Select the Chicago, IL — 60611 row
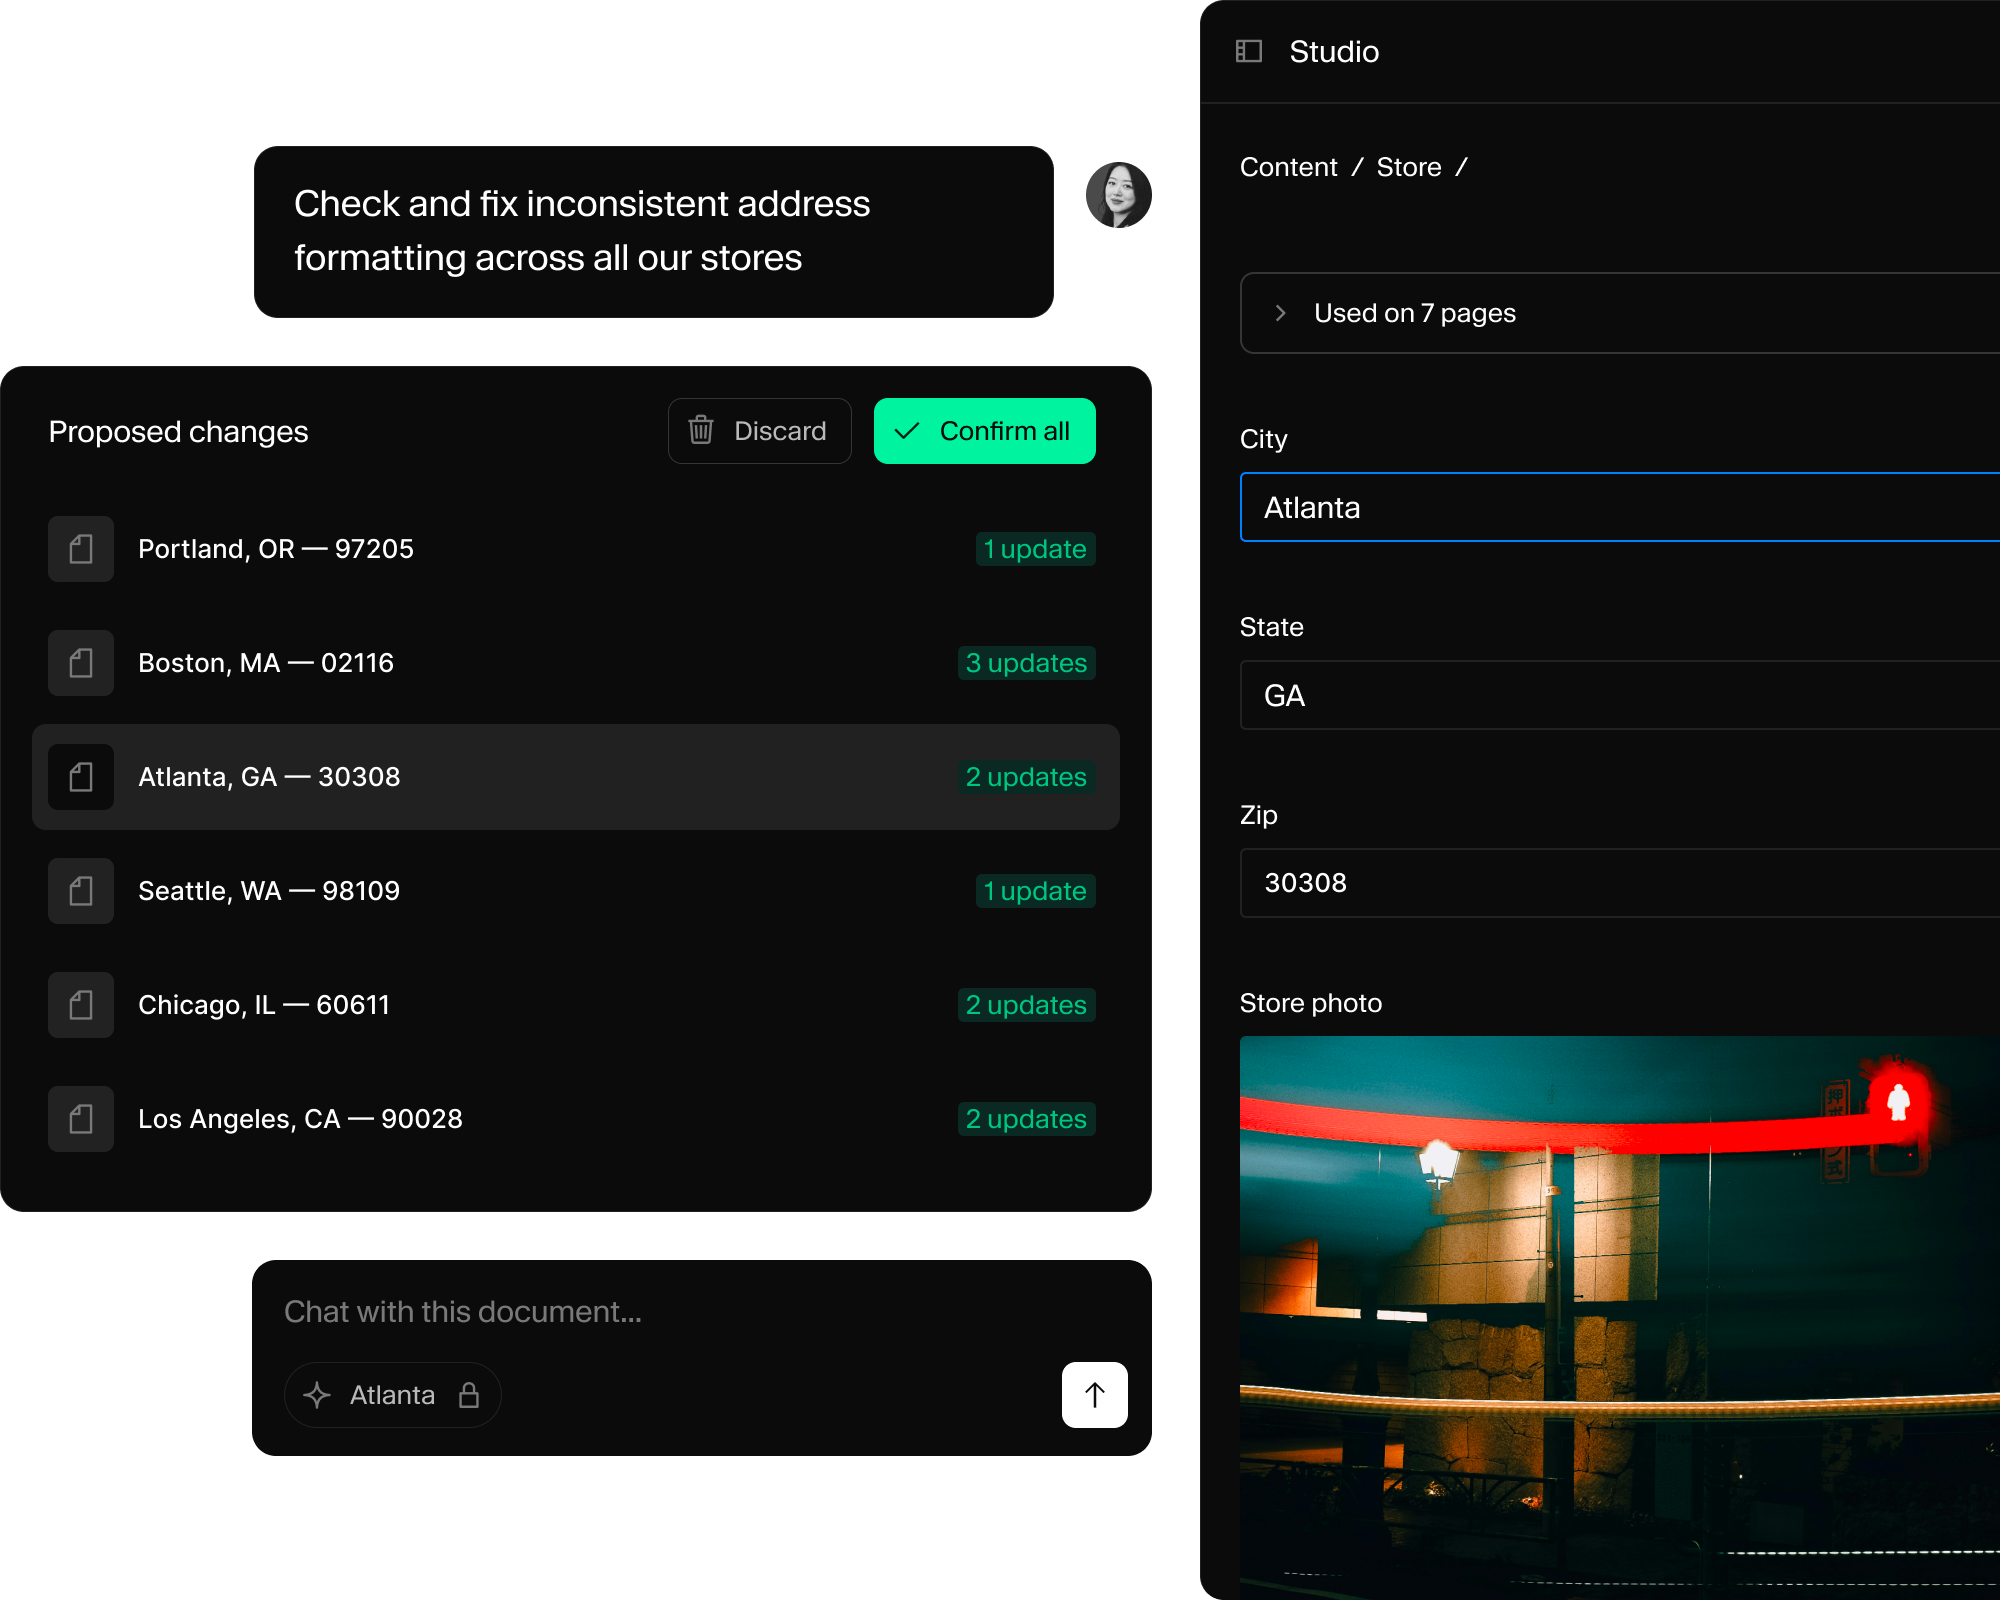The height and width of the screenshot is (1600, 2000). pos(575,1005)
